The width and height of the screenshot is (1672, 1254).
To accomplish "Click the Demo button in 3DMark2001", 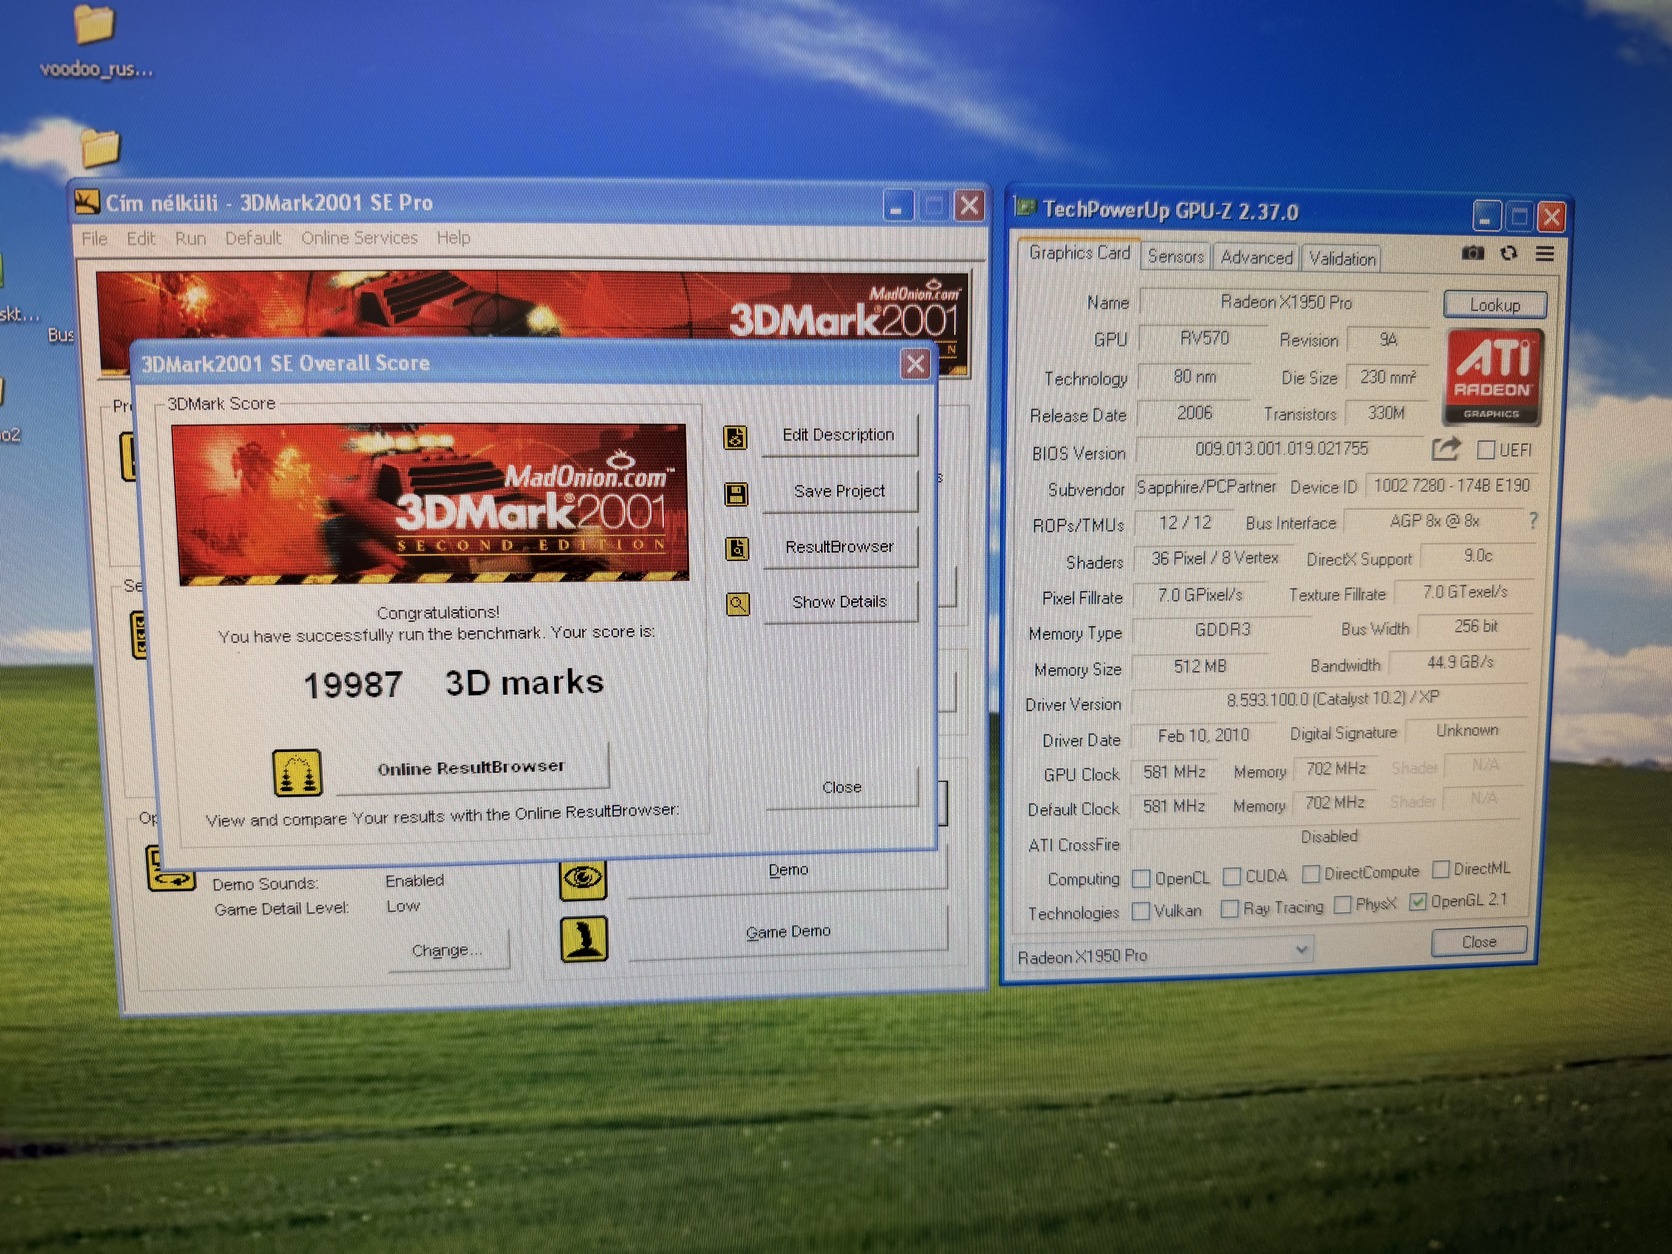I will coord(788,870).
